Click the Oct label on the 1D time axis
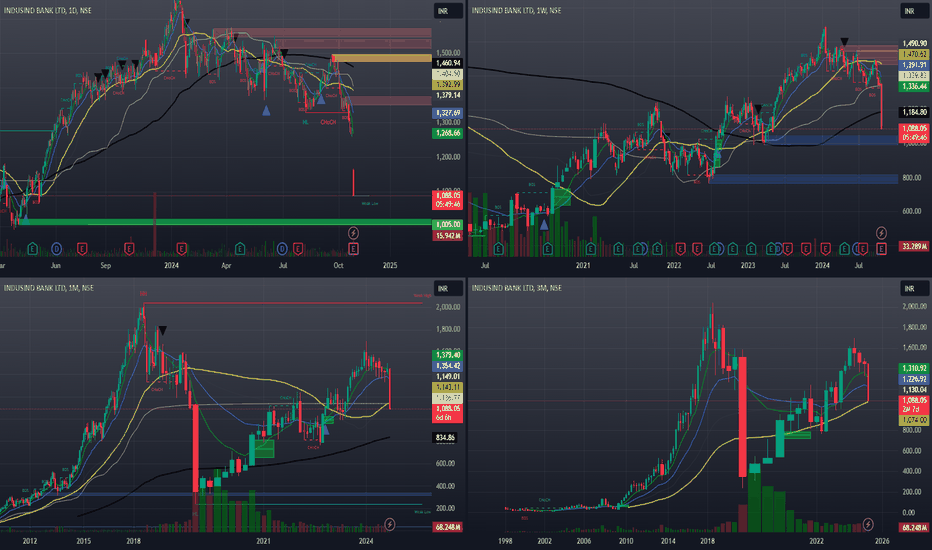Image resolution: width=932 pixels, height=550 pixels. pos(338,265)
